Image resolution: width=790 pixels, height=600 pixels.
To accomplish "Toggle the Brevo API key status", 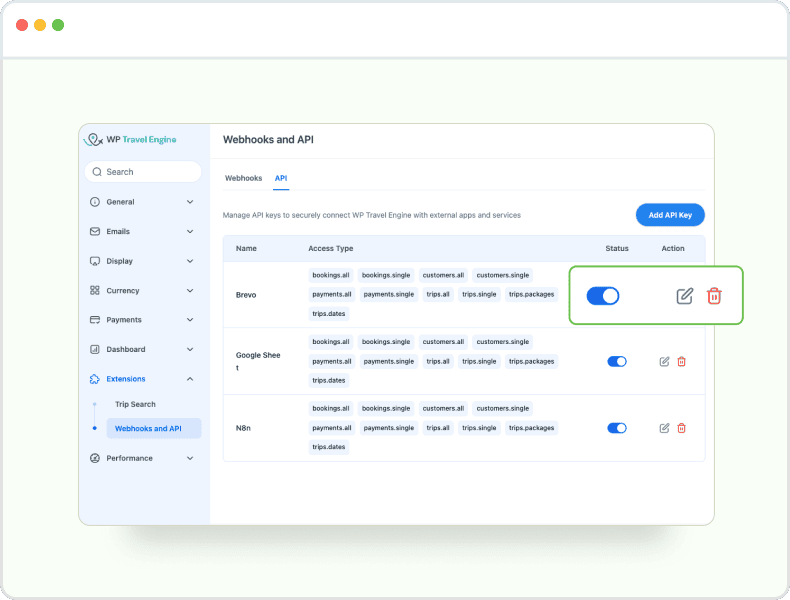I will pos(603,296).
